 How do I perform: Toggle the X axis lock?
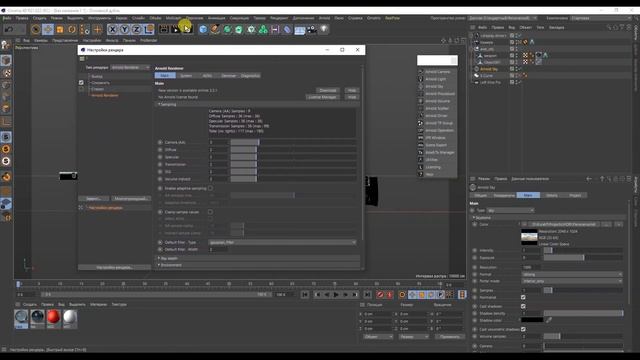112,29
